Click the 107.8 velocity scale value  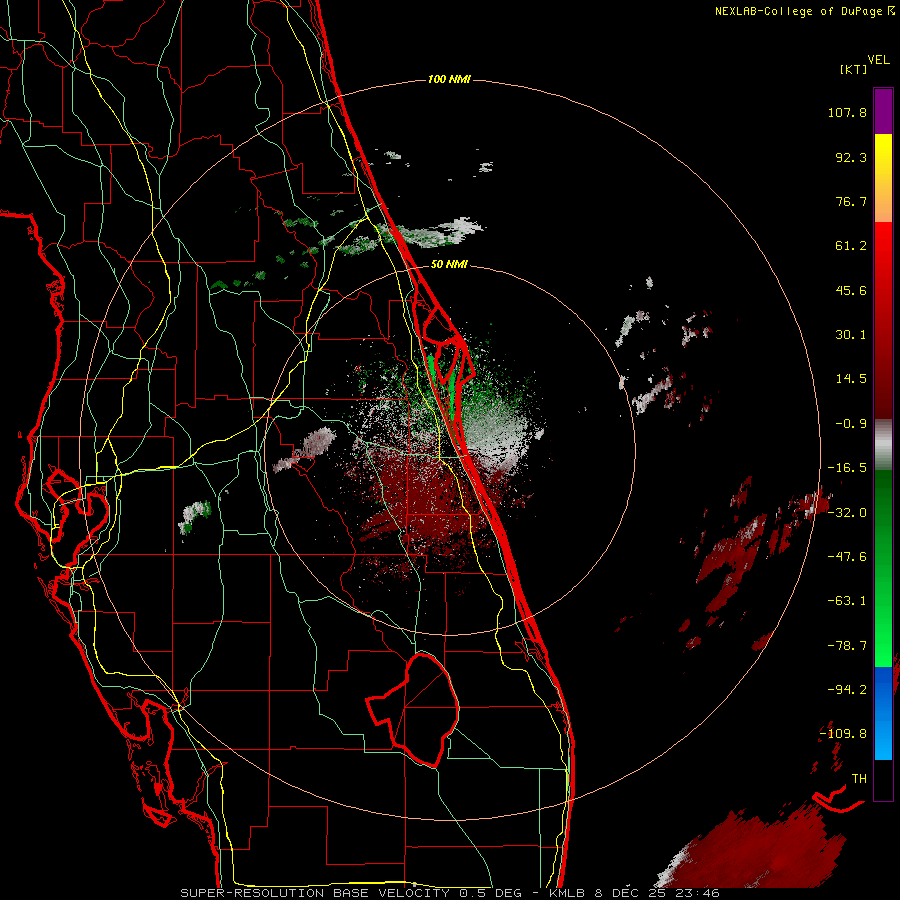coord(847,112)
